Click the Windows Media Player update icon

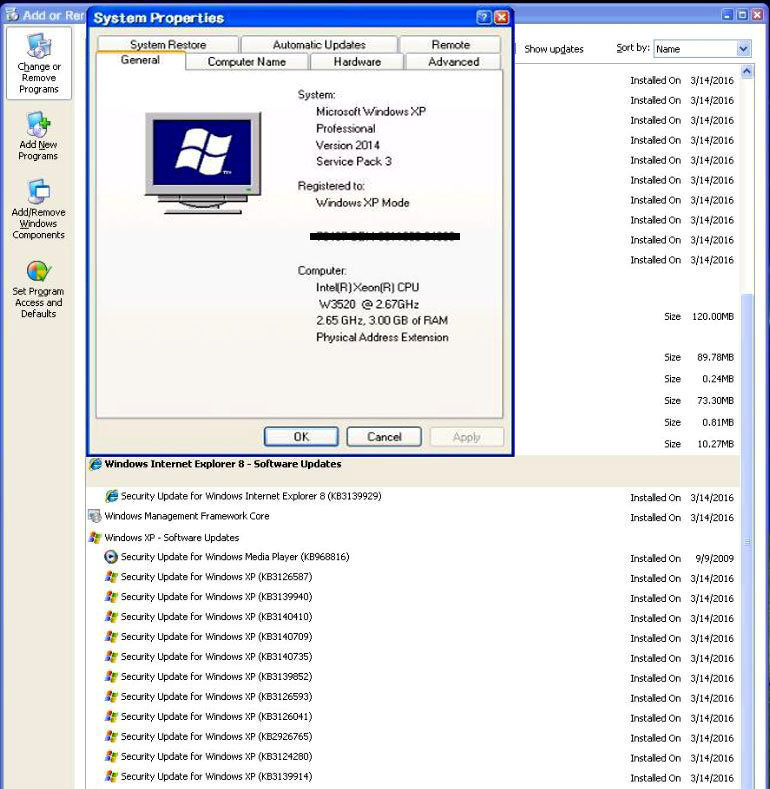111,557
